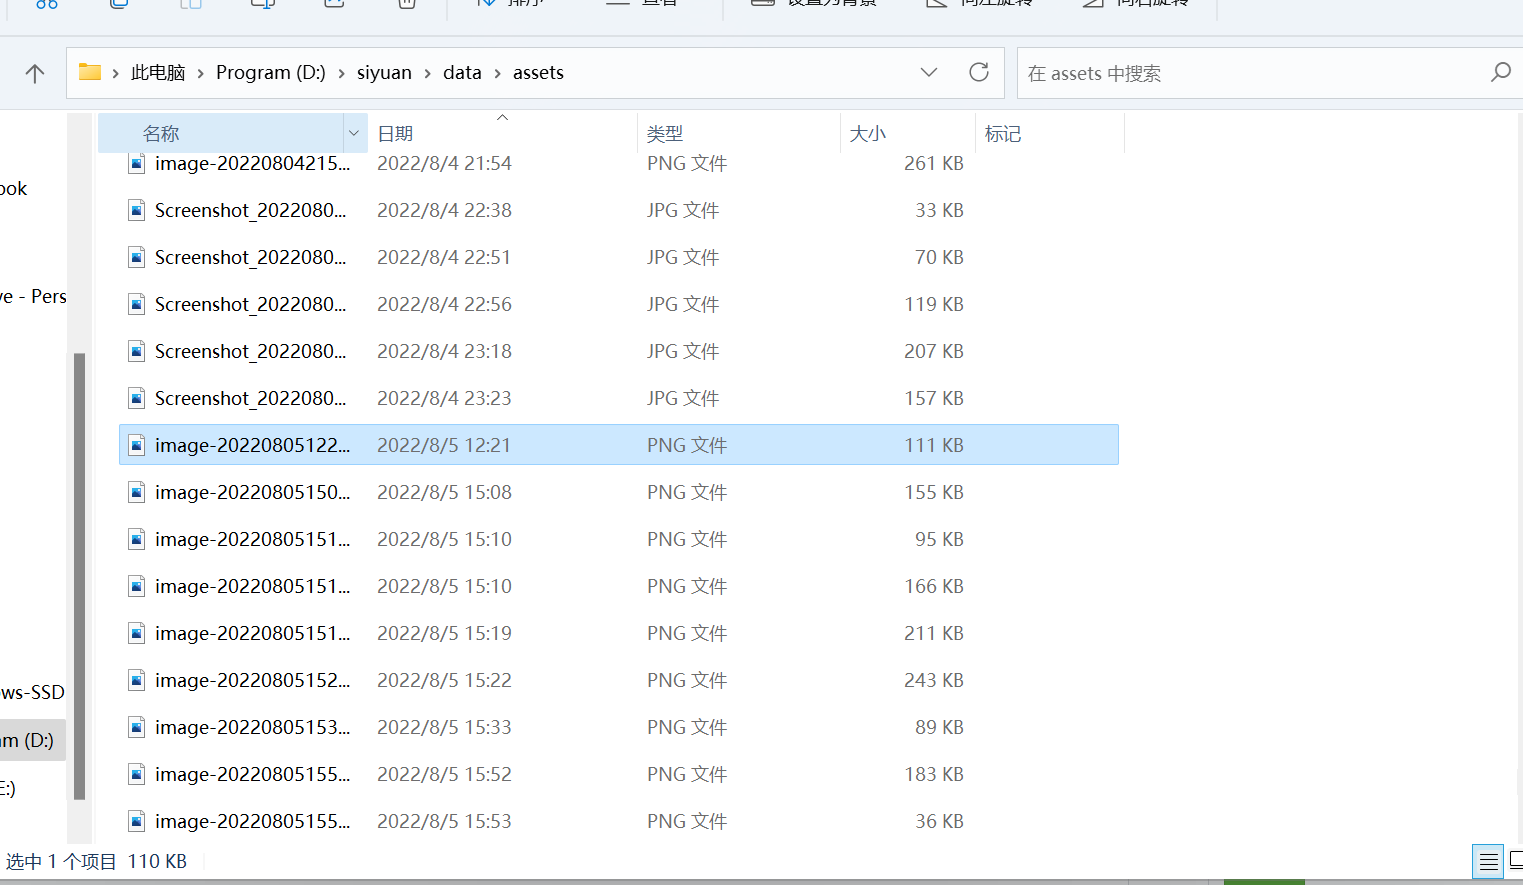The width and height of the screenshot is (1523, 885).
Task: Click the 207 KB size cell
Action: (934, 351)
